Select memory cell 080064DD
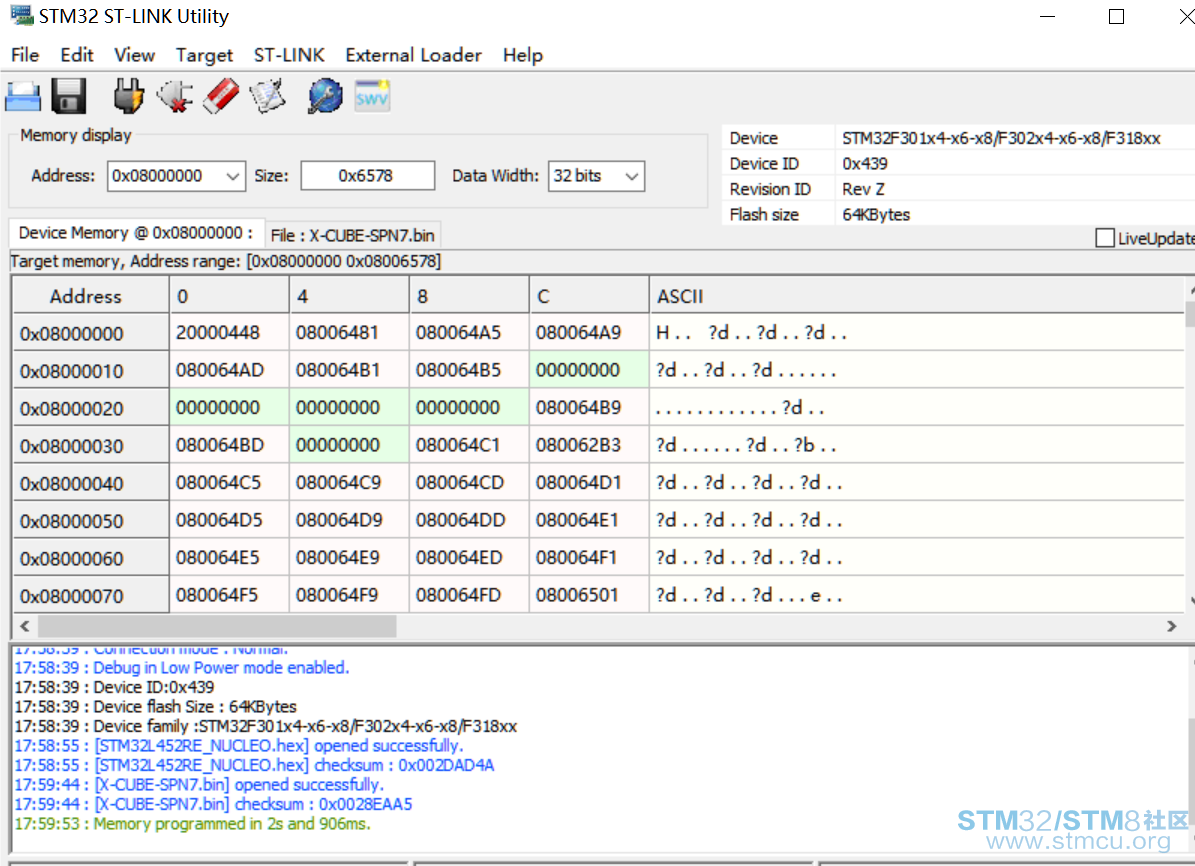Screen dimensions: 1195x866 [469, 520]
